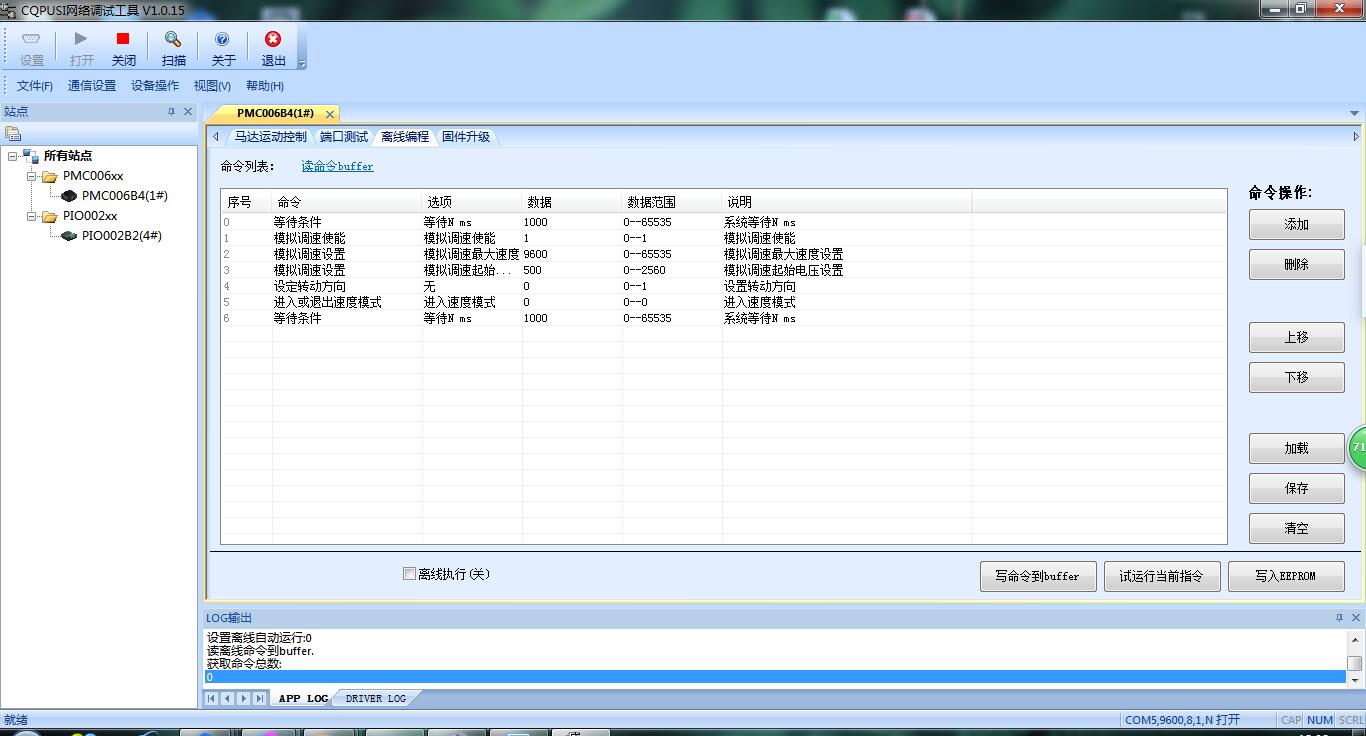Image resolution: width=1366 pixels, height=736 pixels.
Task: Select the PMC006xx folder
Action: coord(93,176)
